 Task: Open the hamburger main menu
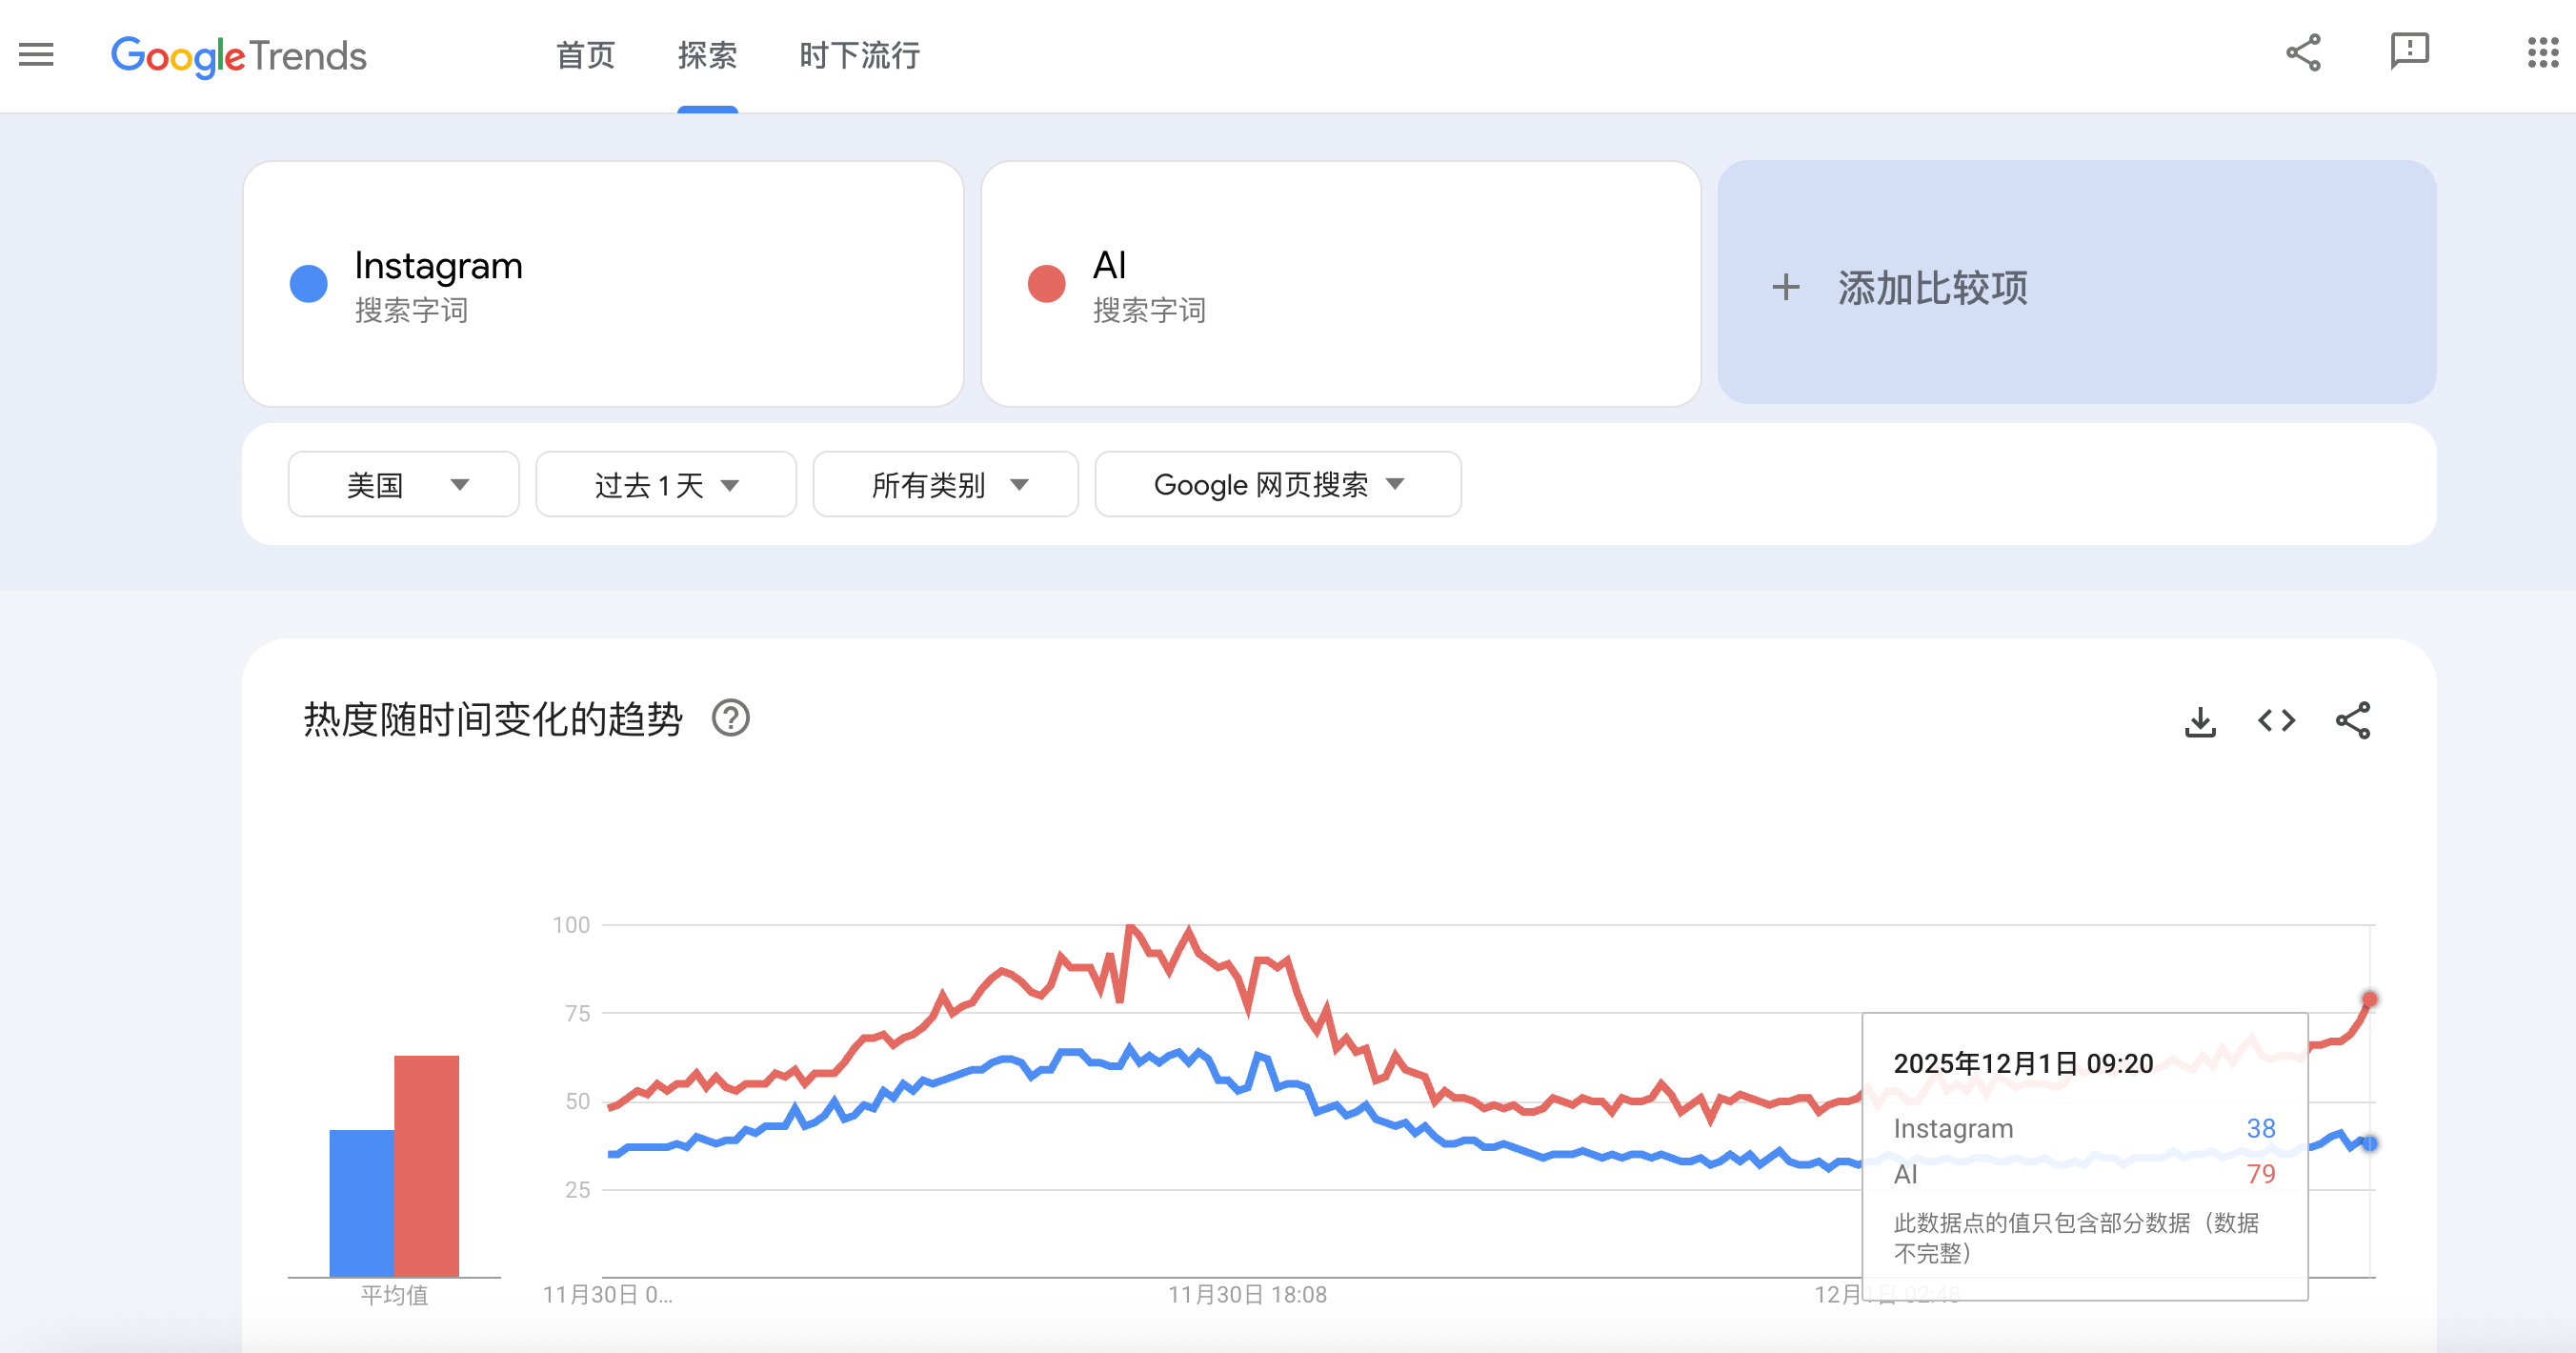pyautogui.click(x=36, y=54)
